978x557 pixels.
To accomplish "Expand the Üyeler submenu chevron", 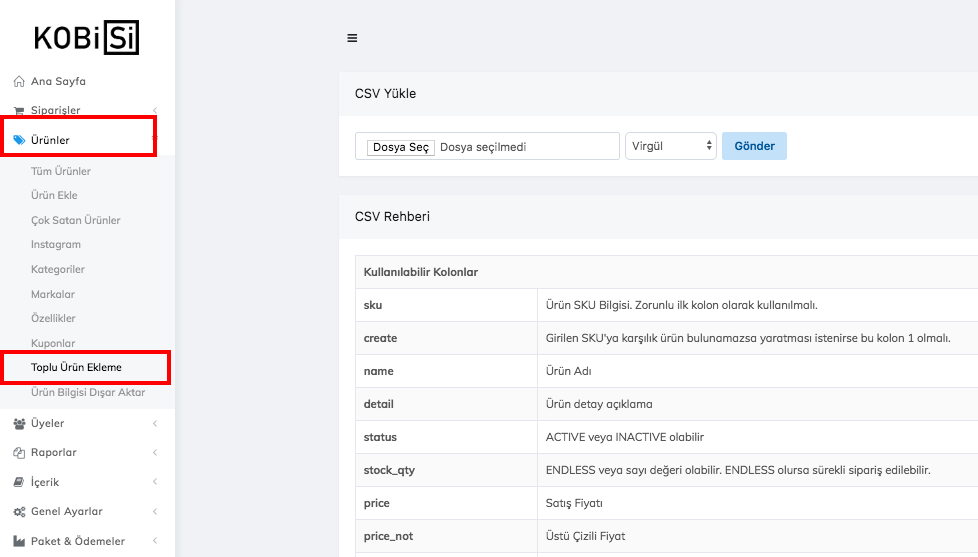I will tap(154, 424).
